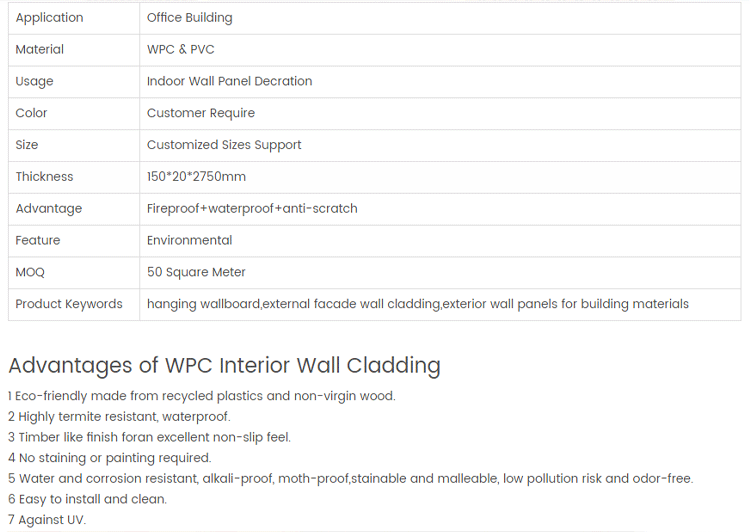Click Fireproof+waterproof+anti-scratch advantage text
The width and height of the screenshot is (750, 532).
pos(252,209)
